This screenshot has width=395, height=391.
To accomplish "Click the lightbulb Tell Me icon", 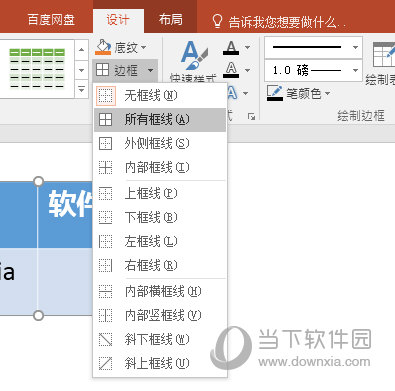I will click(x=217, y=21).
